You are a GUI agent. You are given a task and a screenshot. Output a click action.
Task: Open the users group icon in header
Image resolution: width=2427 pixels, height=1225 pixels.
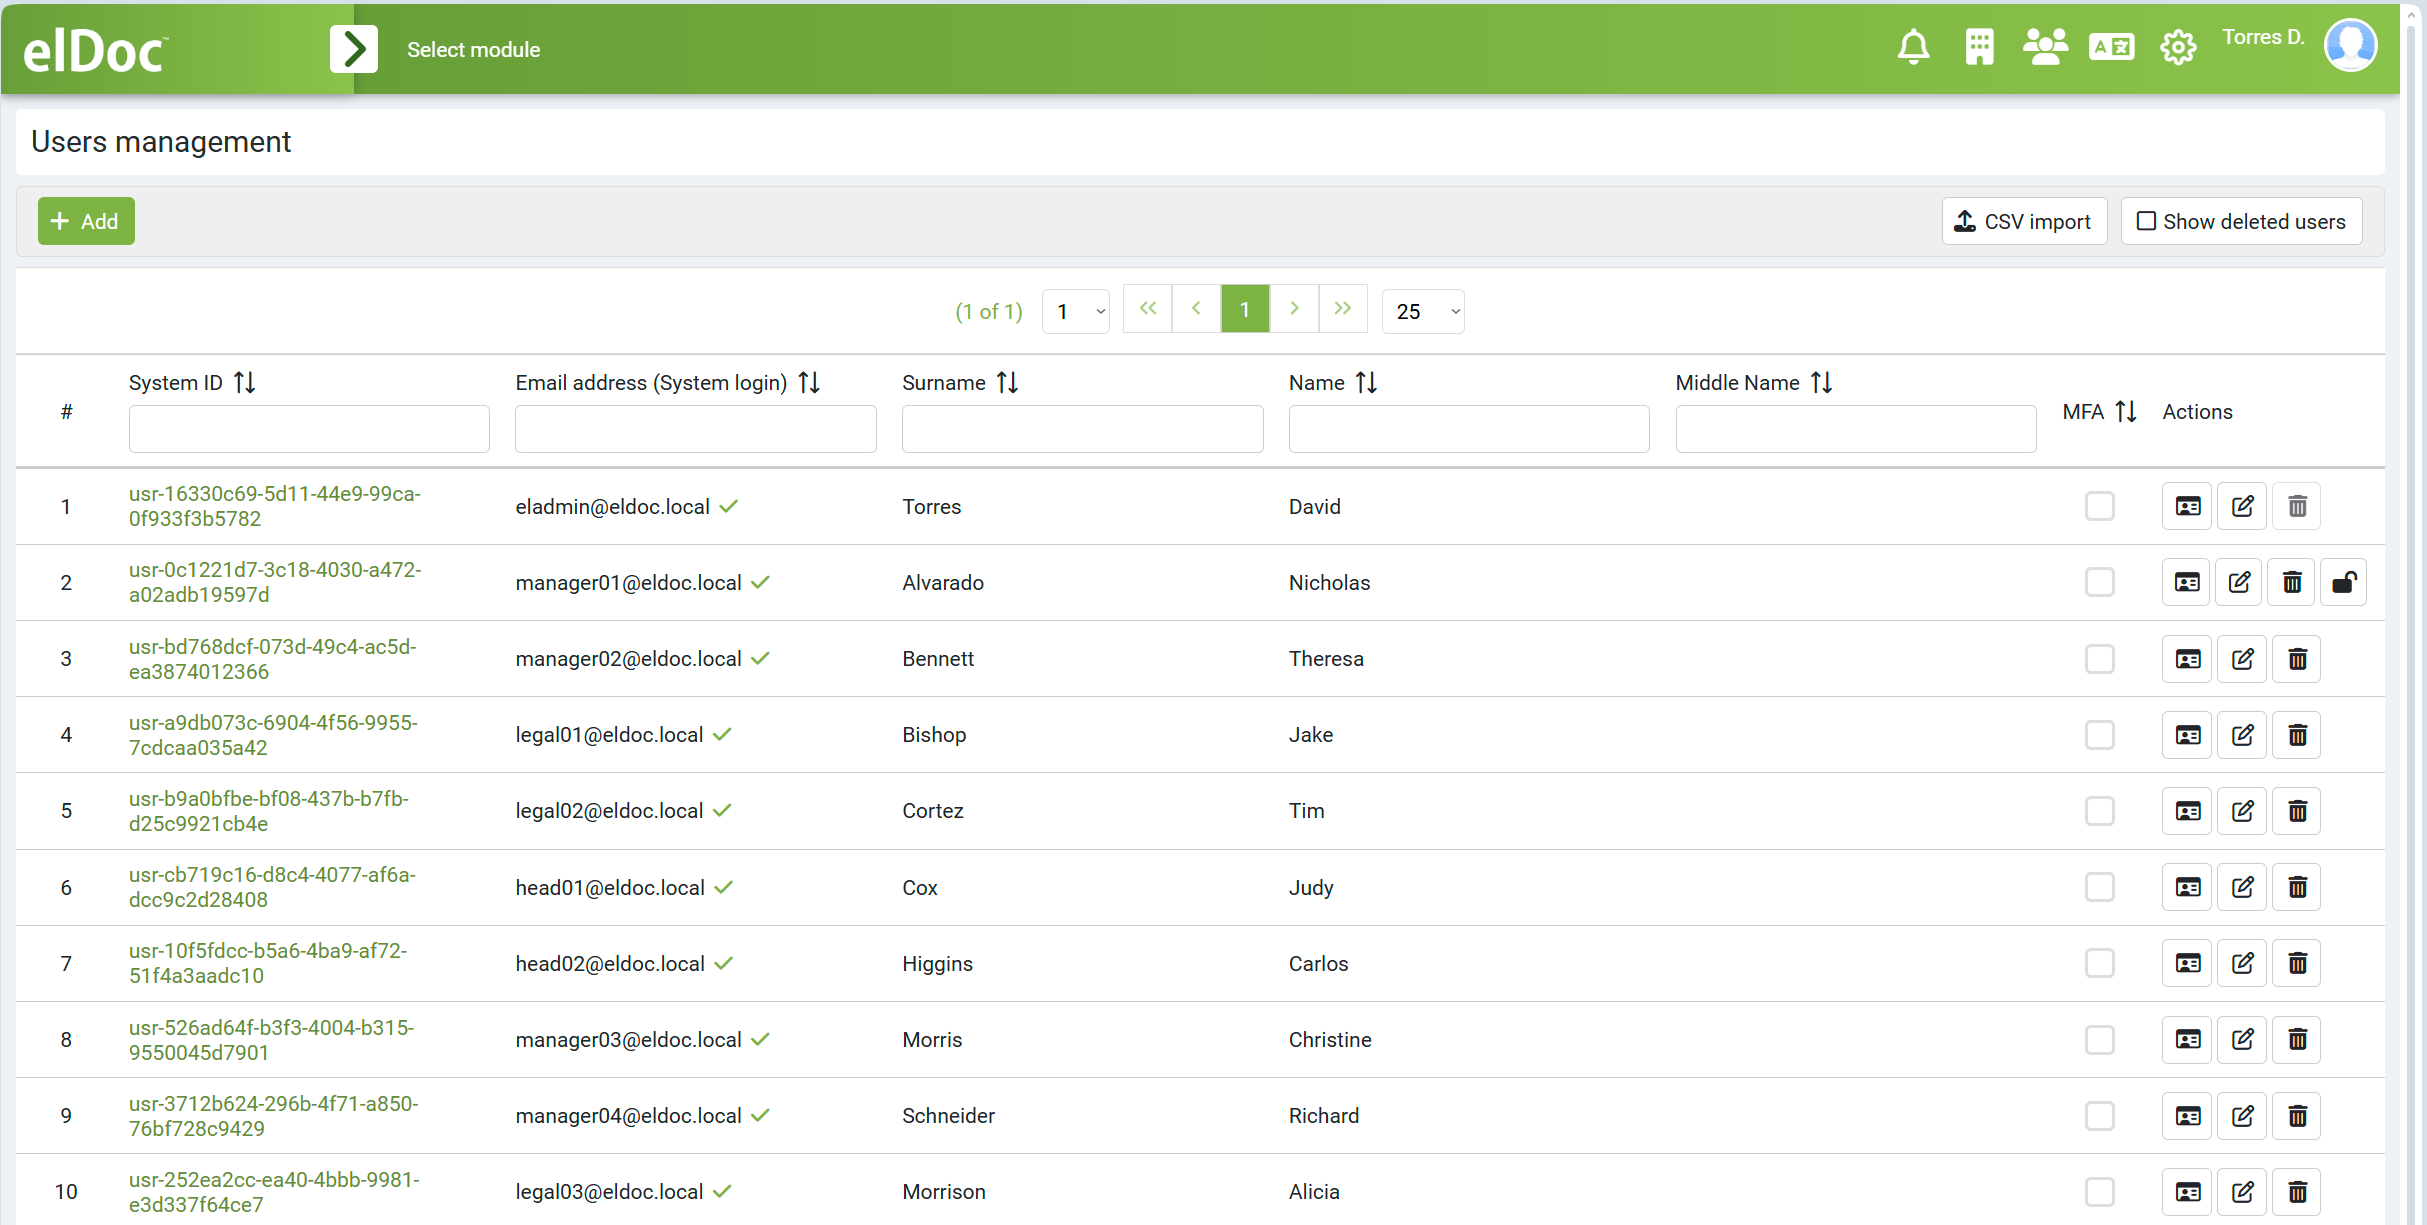pos(2045,47)
